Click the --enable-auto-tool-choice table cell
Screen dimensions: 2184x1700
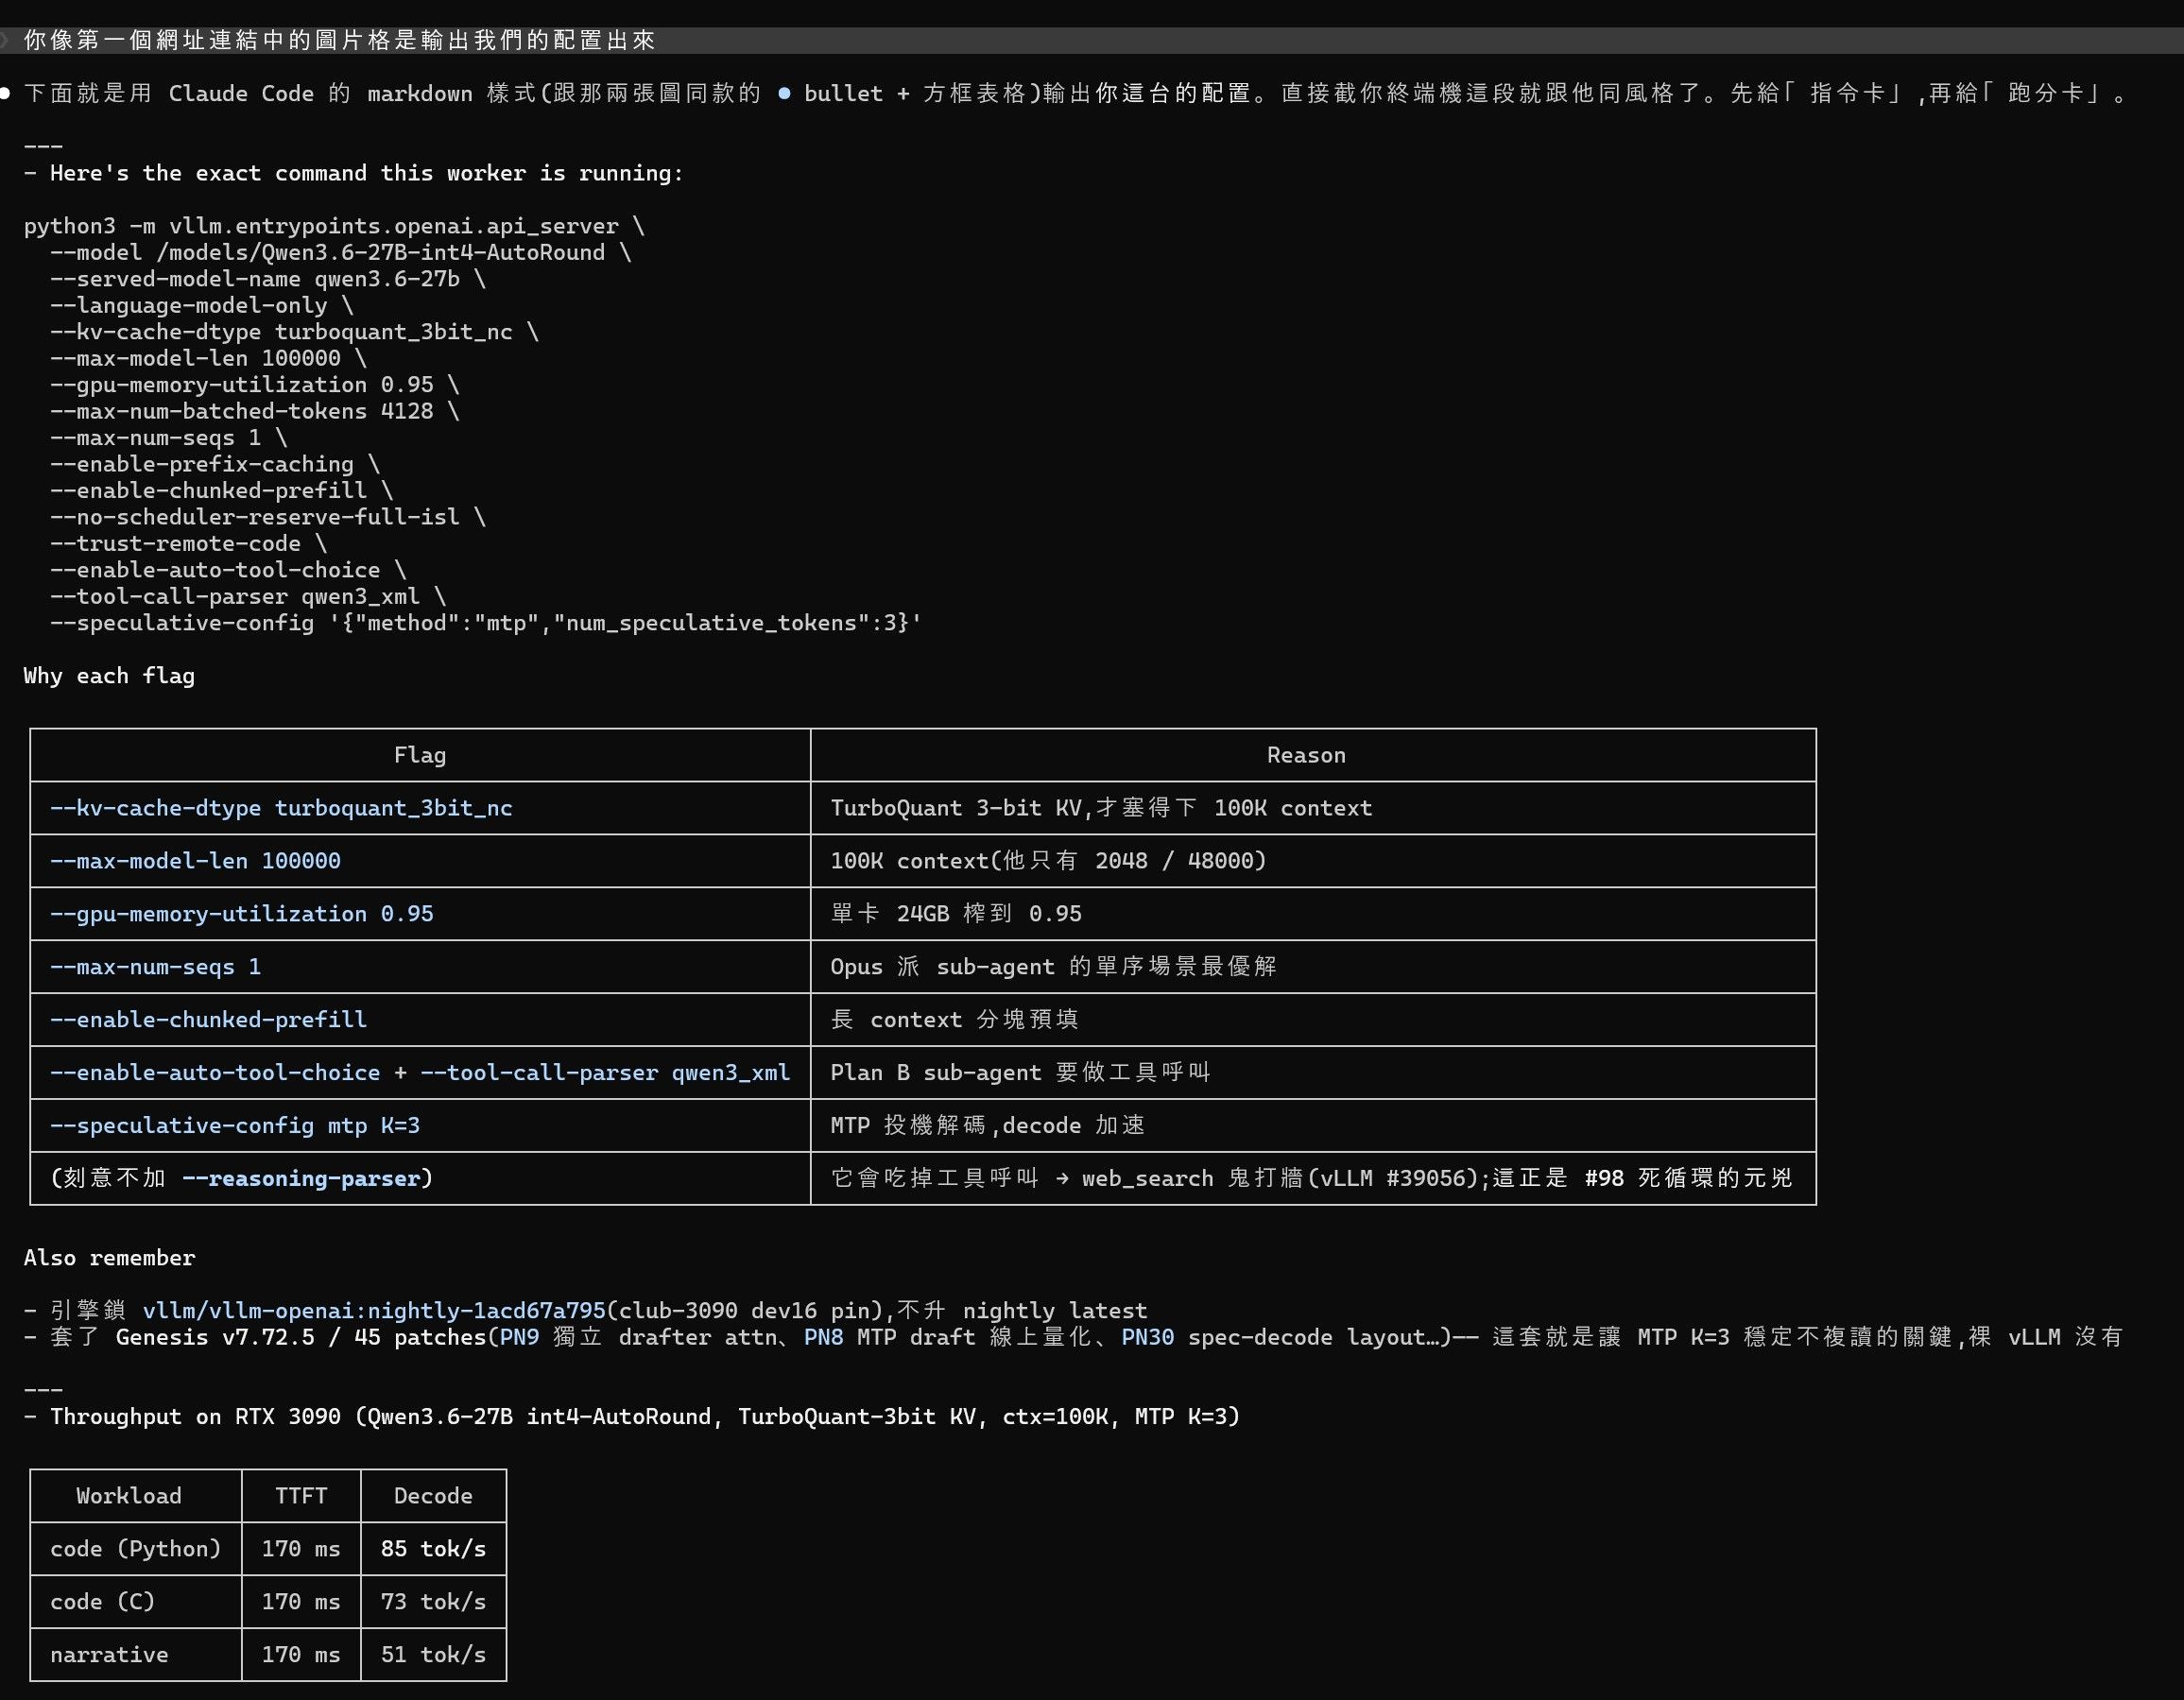420,1073
